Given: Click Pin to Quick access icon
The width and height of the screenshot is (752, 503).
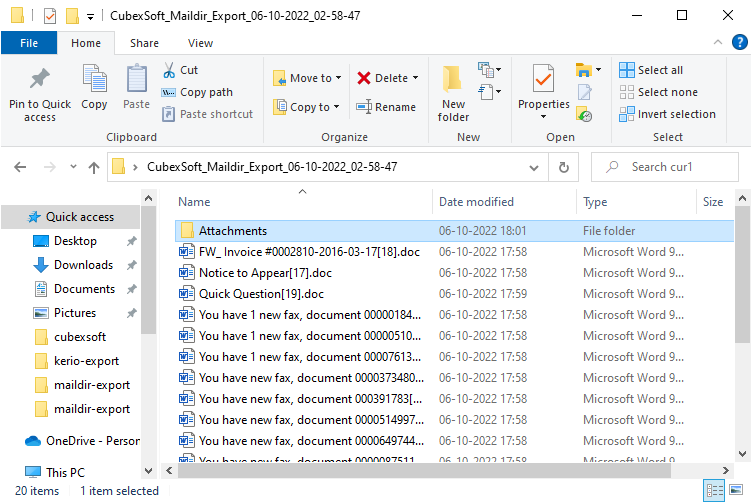Looking at the screenshot, I should click(x=39, y=79).
